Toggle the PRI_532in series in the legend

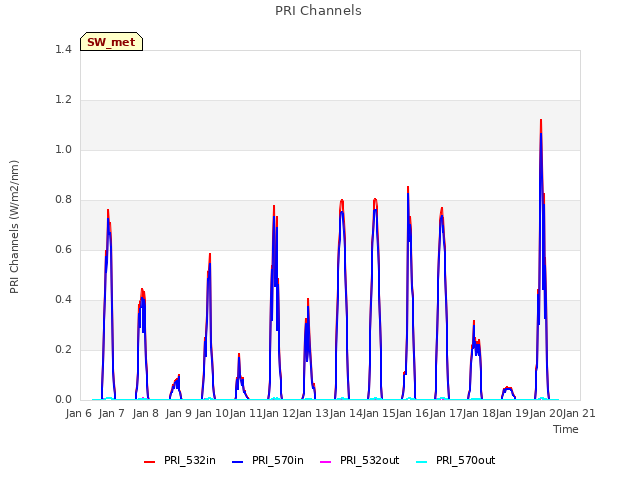pyautogui.click(x=180, y=460)
